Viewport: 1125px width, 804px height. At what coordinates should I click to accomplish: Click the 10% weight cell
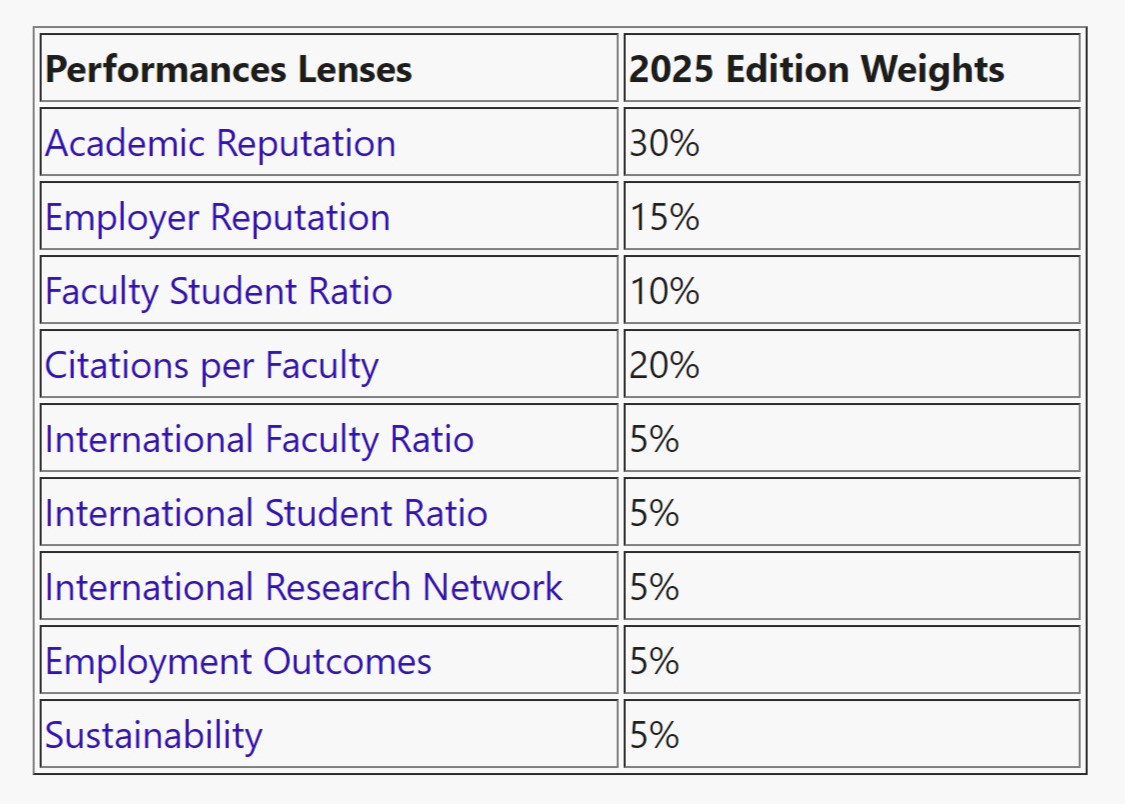pos(664,291)
